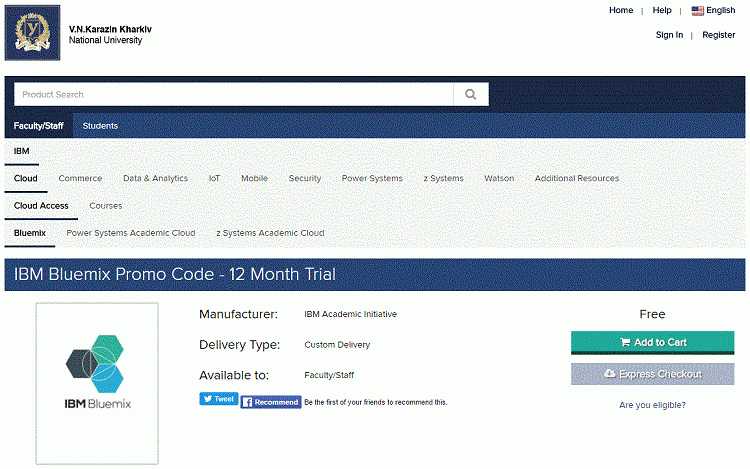750x469 pixels.
Task: Click the Sign In link
Action: pyautogui.click(x=669, y=35)
